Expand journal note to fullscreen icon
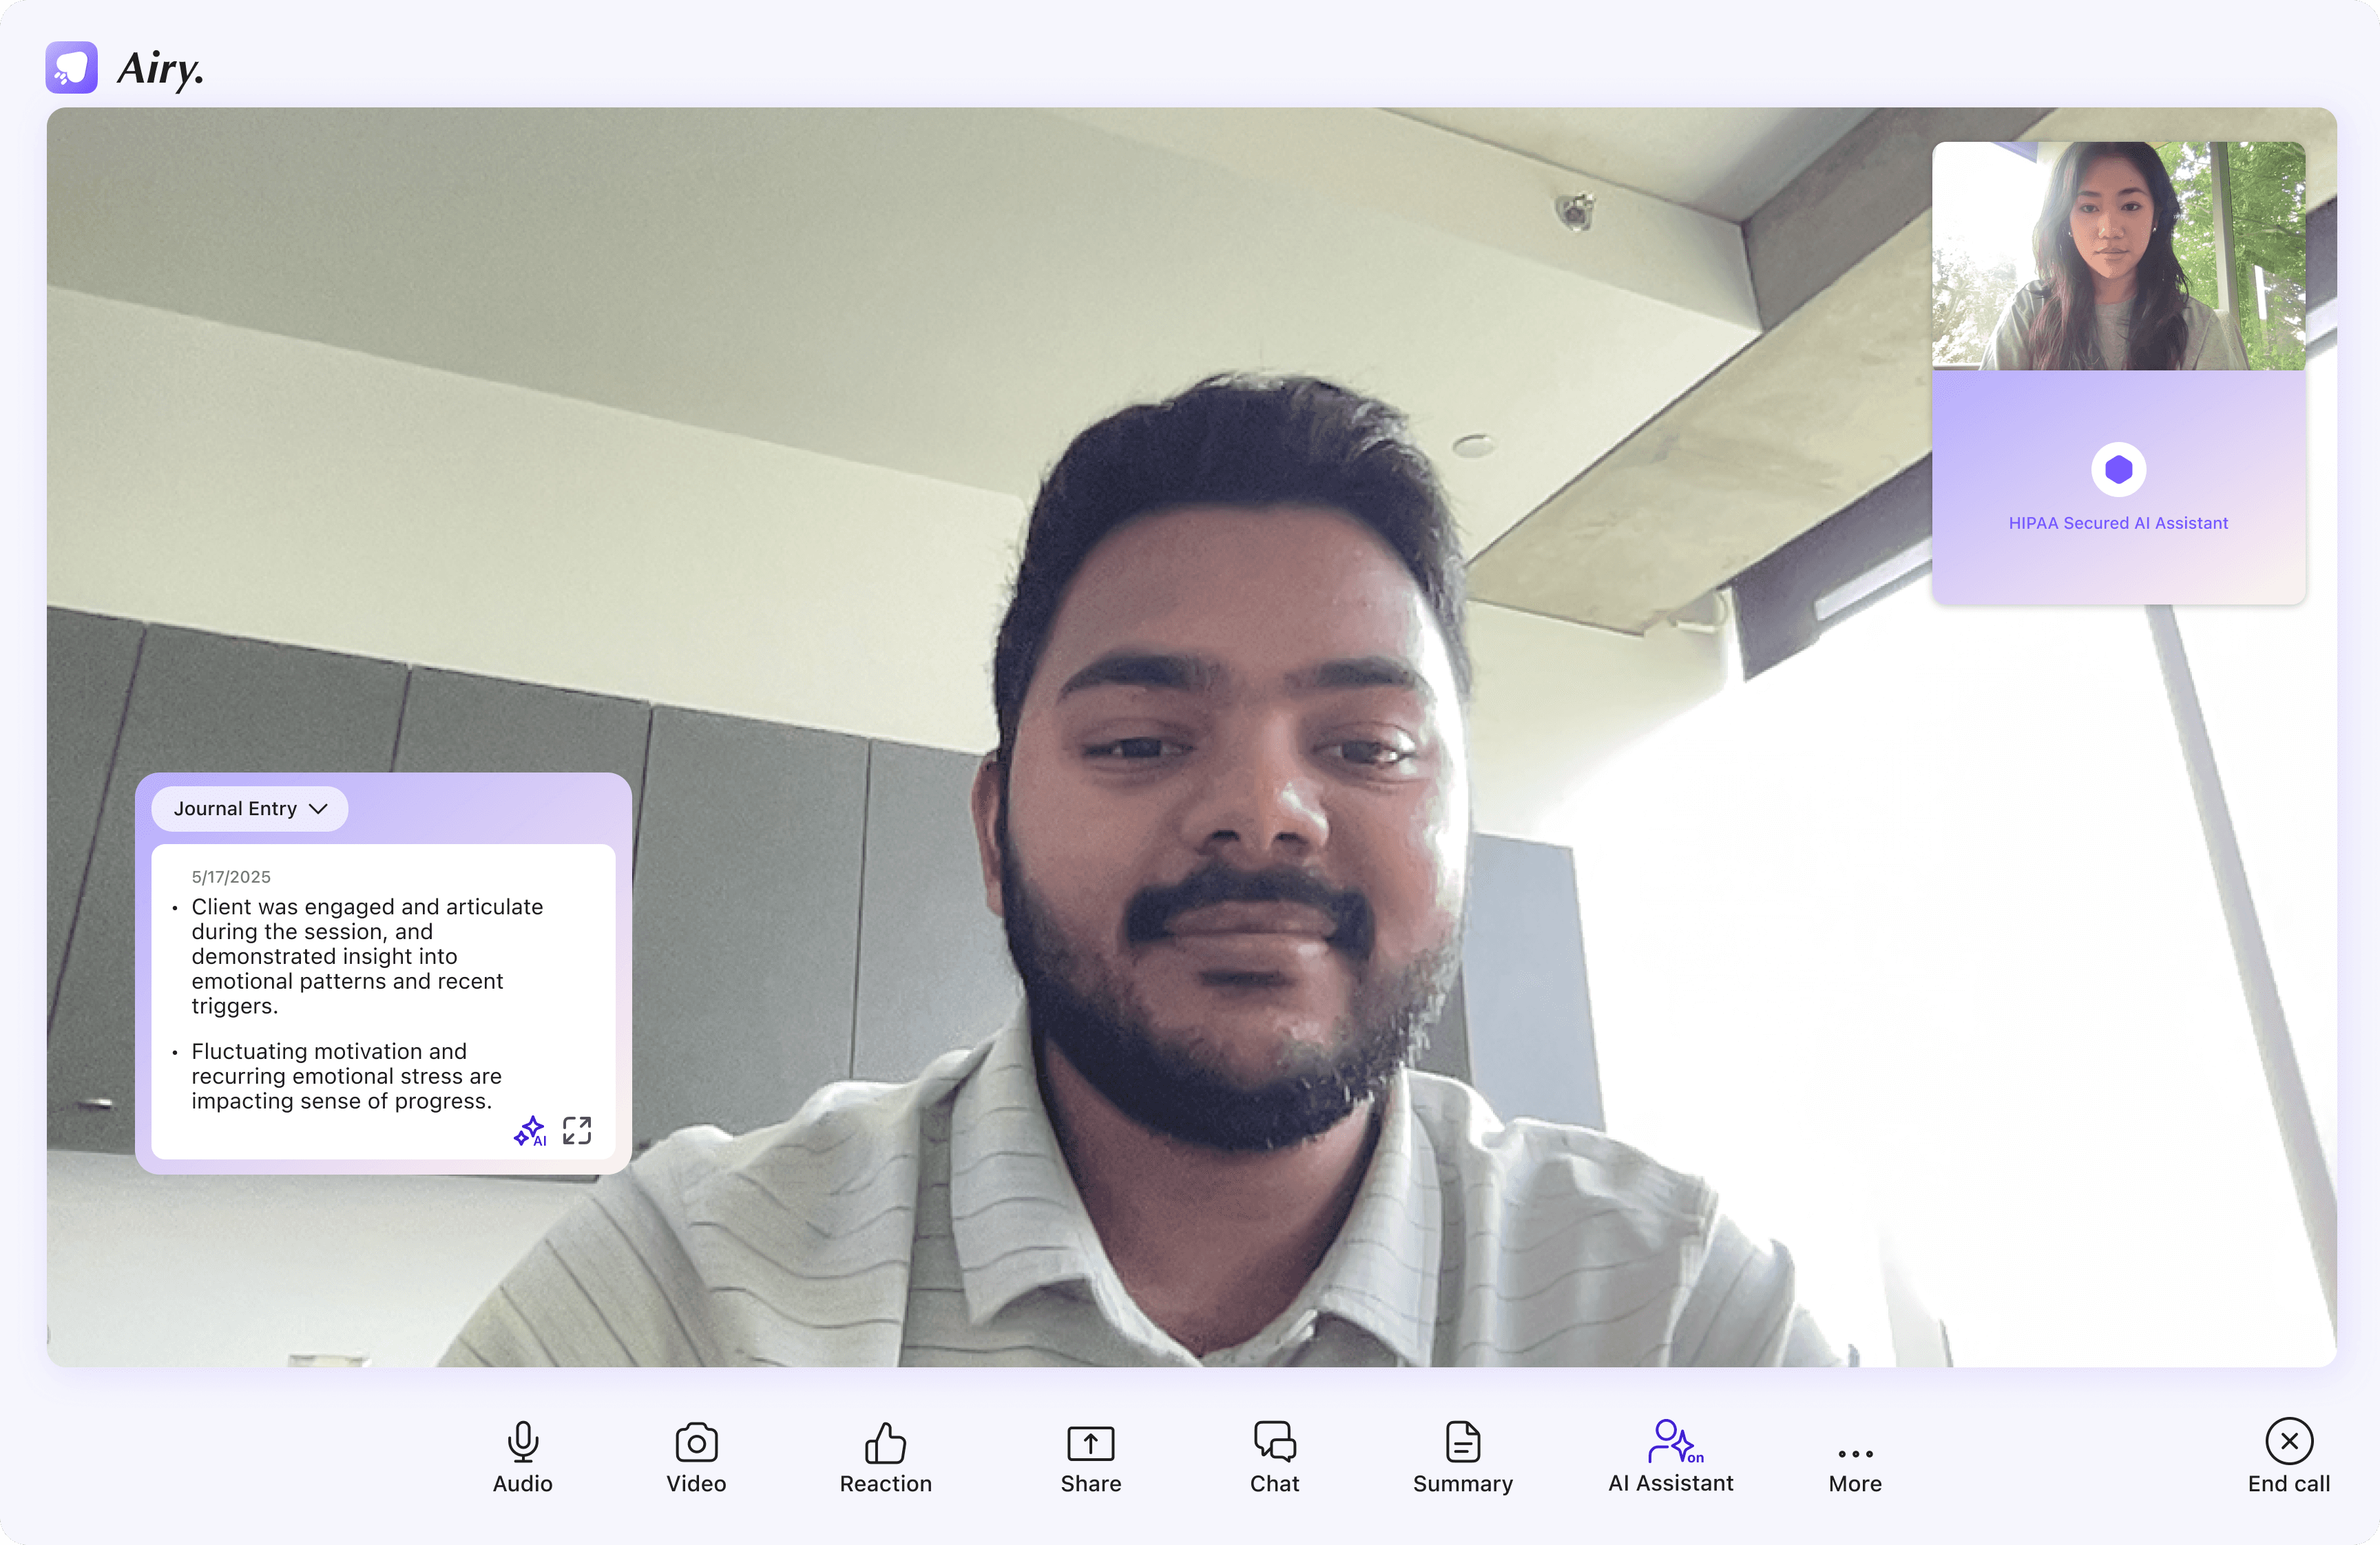Screen dimensions: 2380x1545 point(577,1131)
